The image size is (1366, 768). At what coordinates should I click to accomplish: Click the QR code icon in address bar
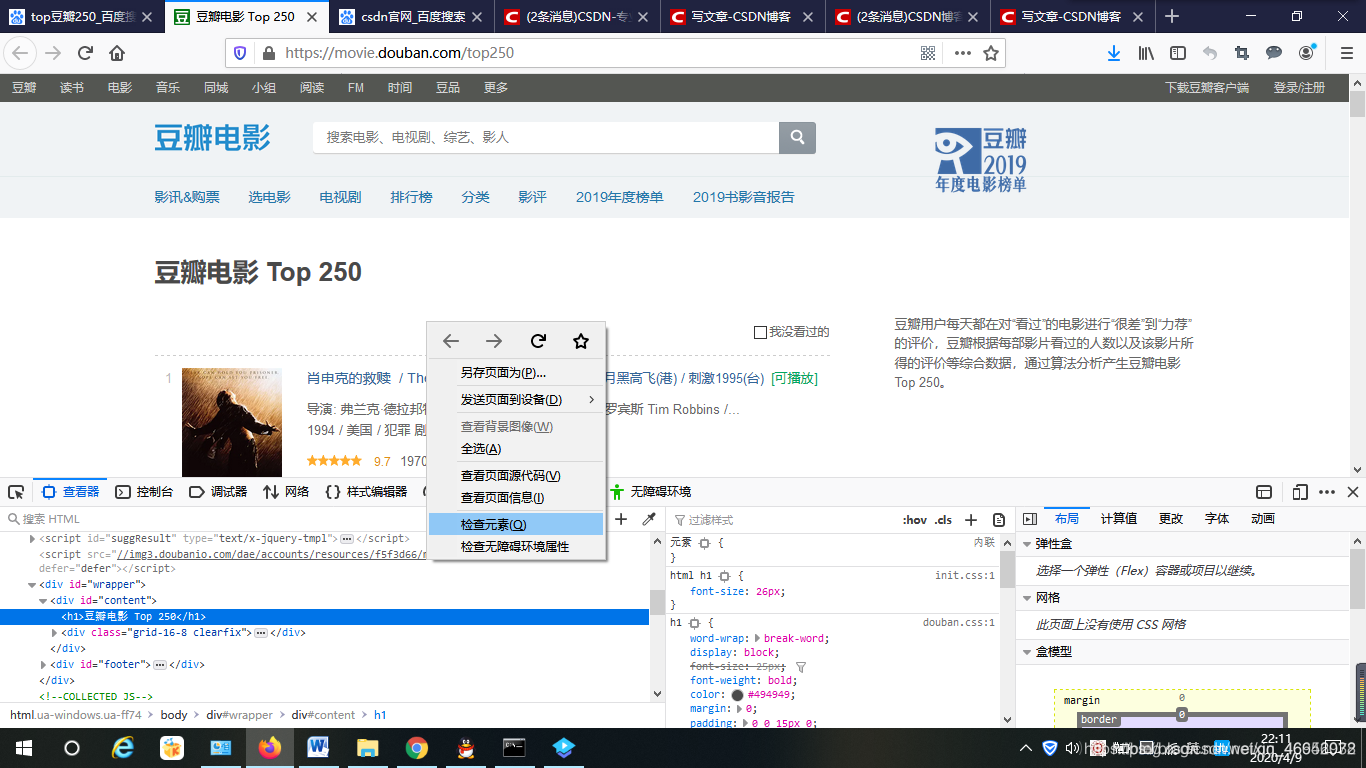coord(928,53)
